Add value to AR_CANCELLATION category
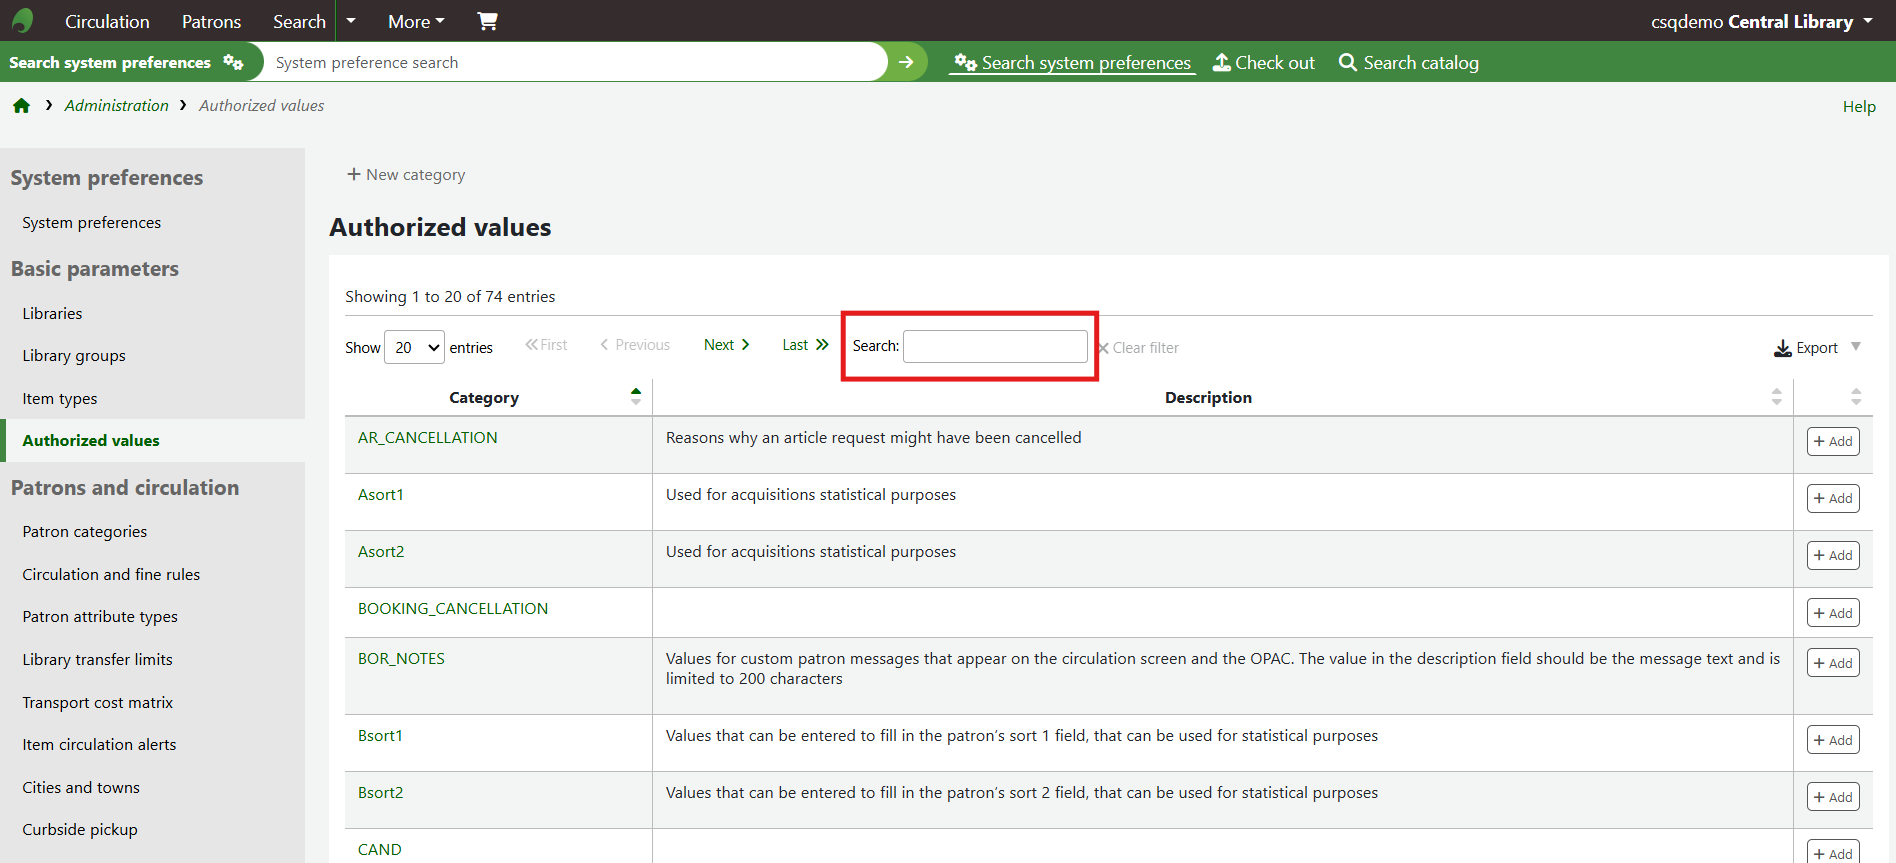1896x863 pixels. click(1832, 441)
